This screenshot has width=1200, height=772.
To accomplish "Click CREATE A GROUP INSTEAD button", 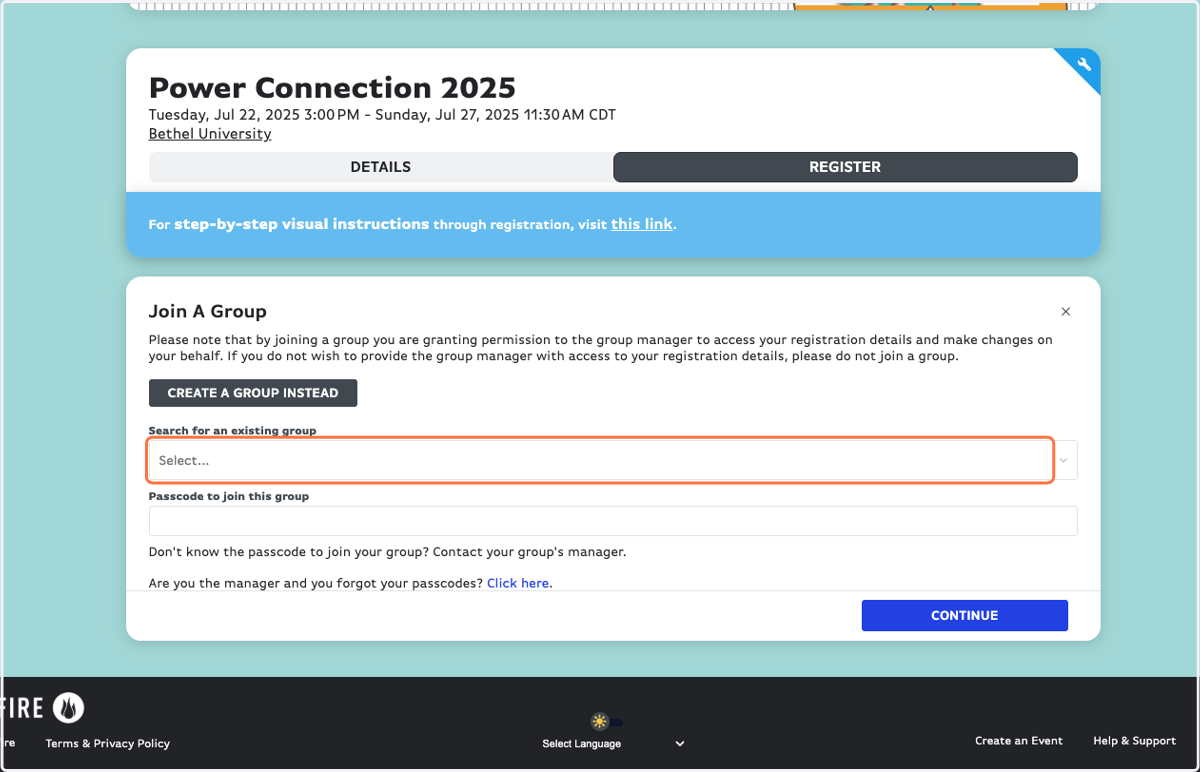I will 253,393.
